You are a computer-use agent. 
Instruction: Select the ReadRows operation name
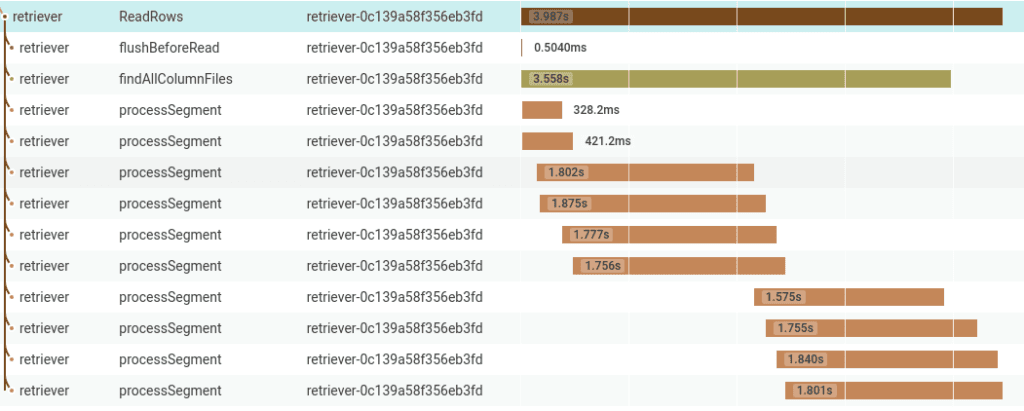pyautogui.click(x=150, y=16)
